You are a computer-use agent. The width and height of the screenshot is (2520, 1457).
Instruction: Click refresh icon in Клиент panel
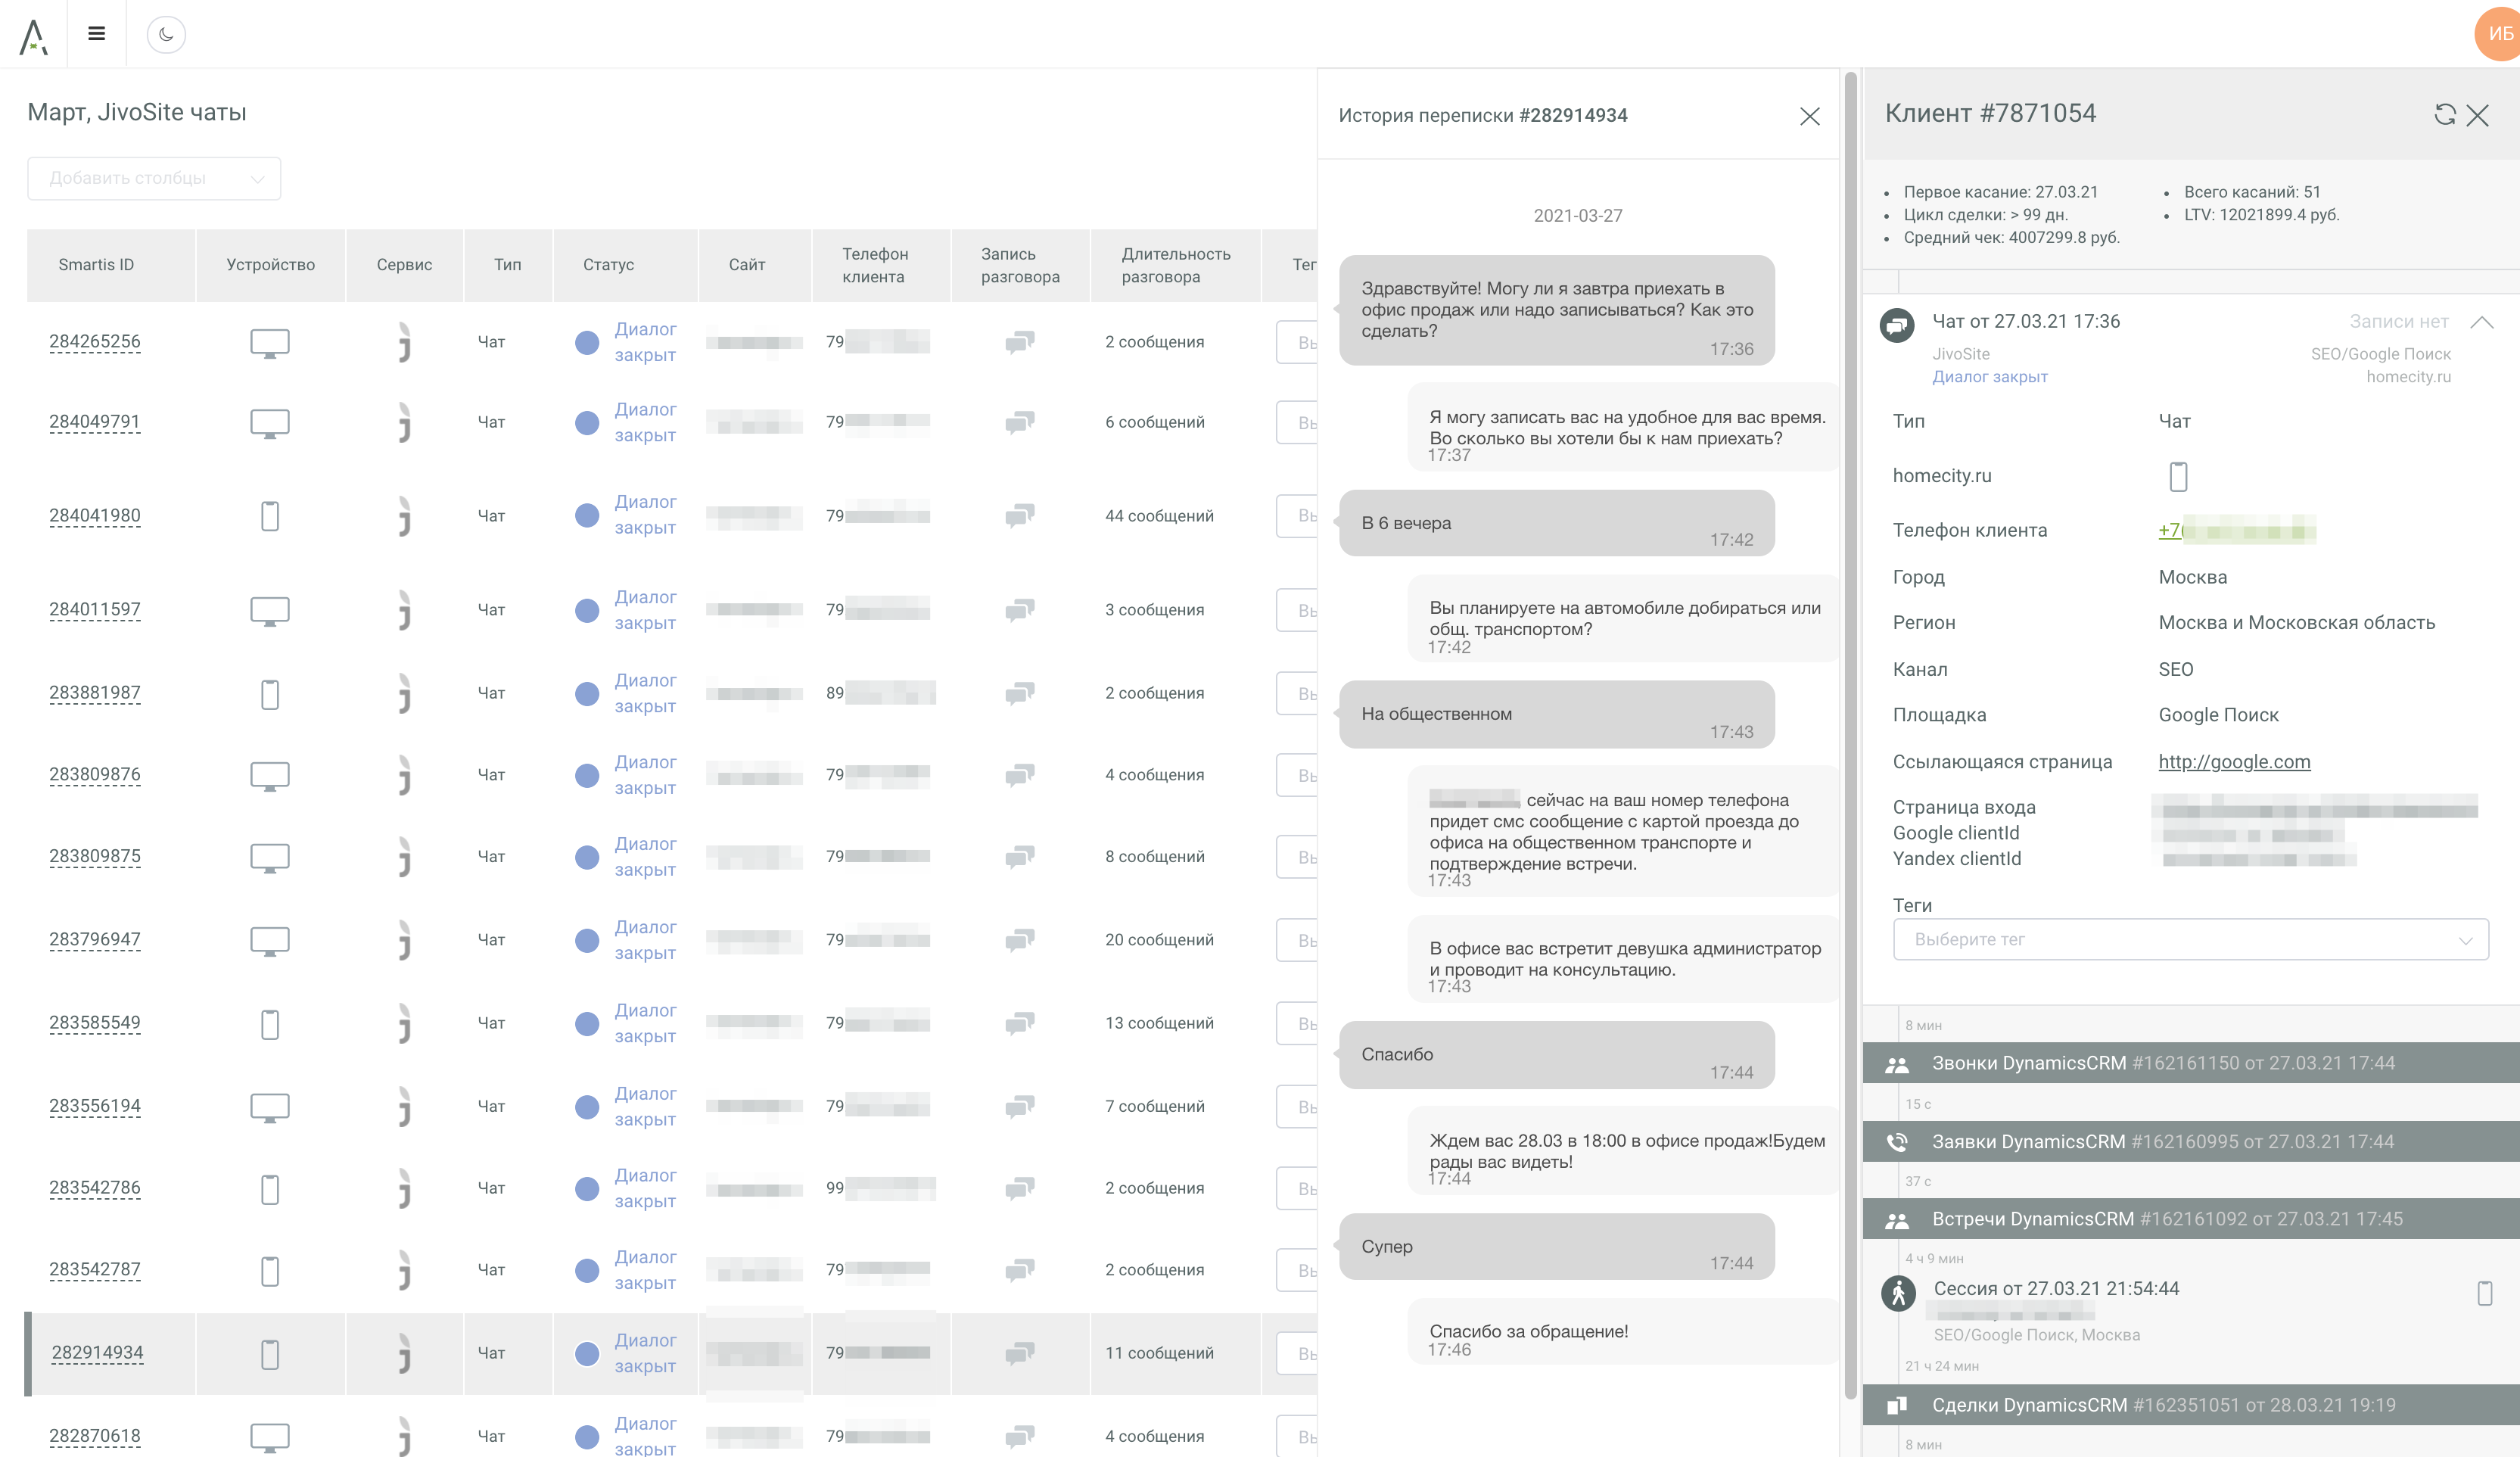click(2444, 115)
